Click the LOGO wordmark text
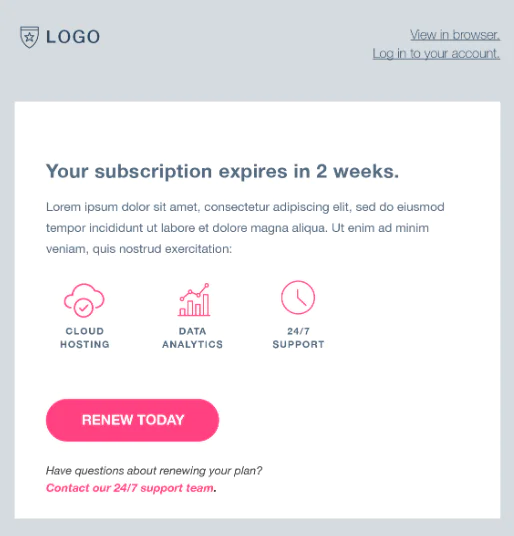 pyautogui.click(x=73, y=37)
